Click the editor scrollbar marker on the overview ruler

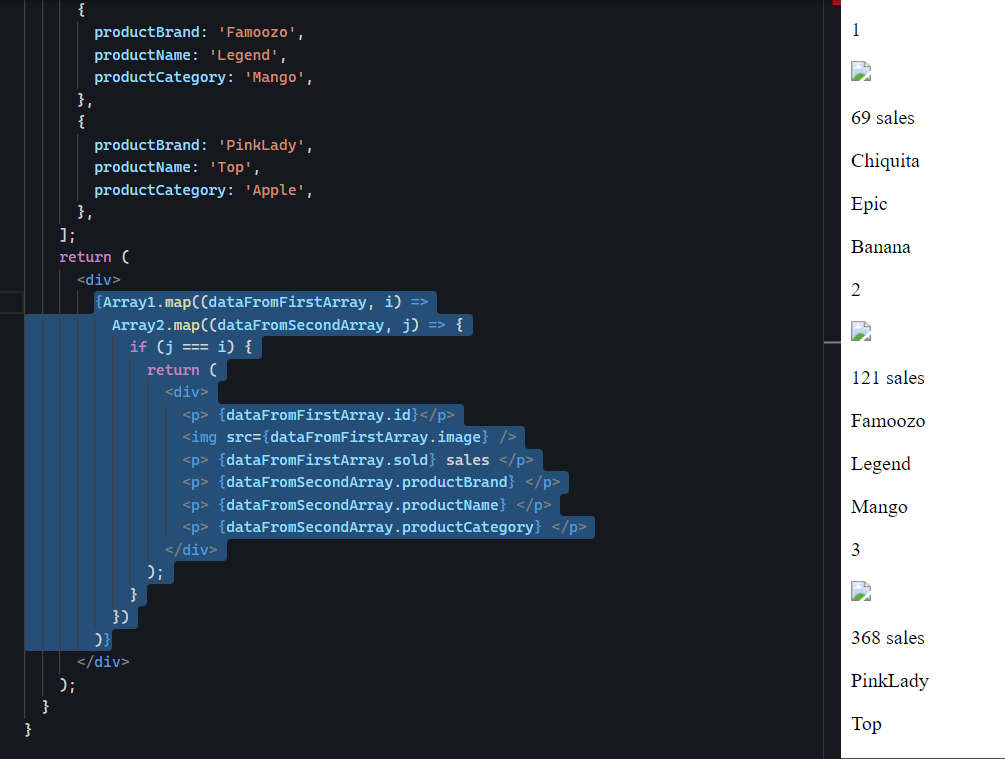[x=832, y=343]
